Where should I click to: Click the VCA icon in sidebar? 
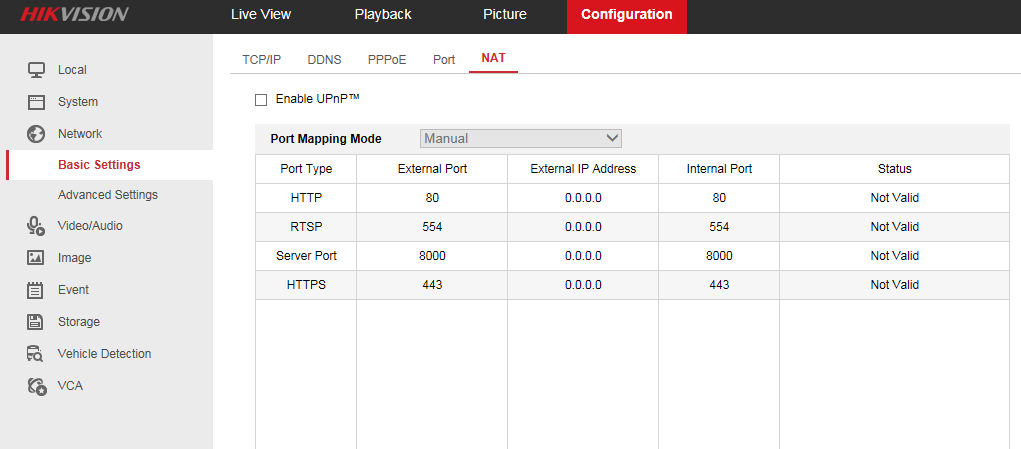(36, 386)
